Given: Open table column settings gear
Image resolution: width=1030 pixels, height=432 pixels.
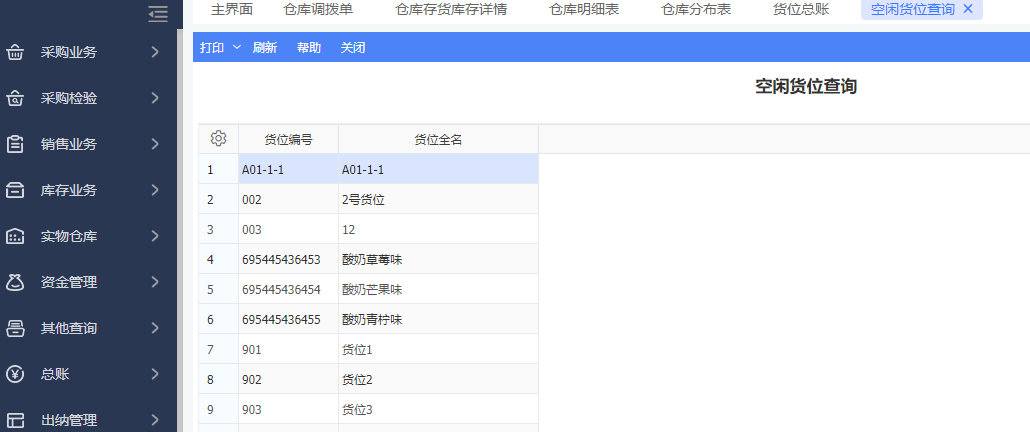Looking at the screenshot, I should coord(219,139).
